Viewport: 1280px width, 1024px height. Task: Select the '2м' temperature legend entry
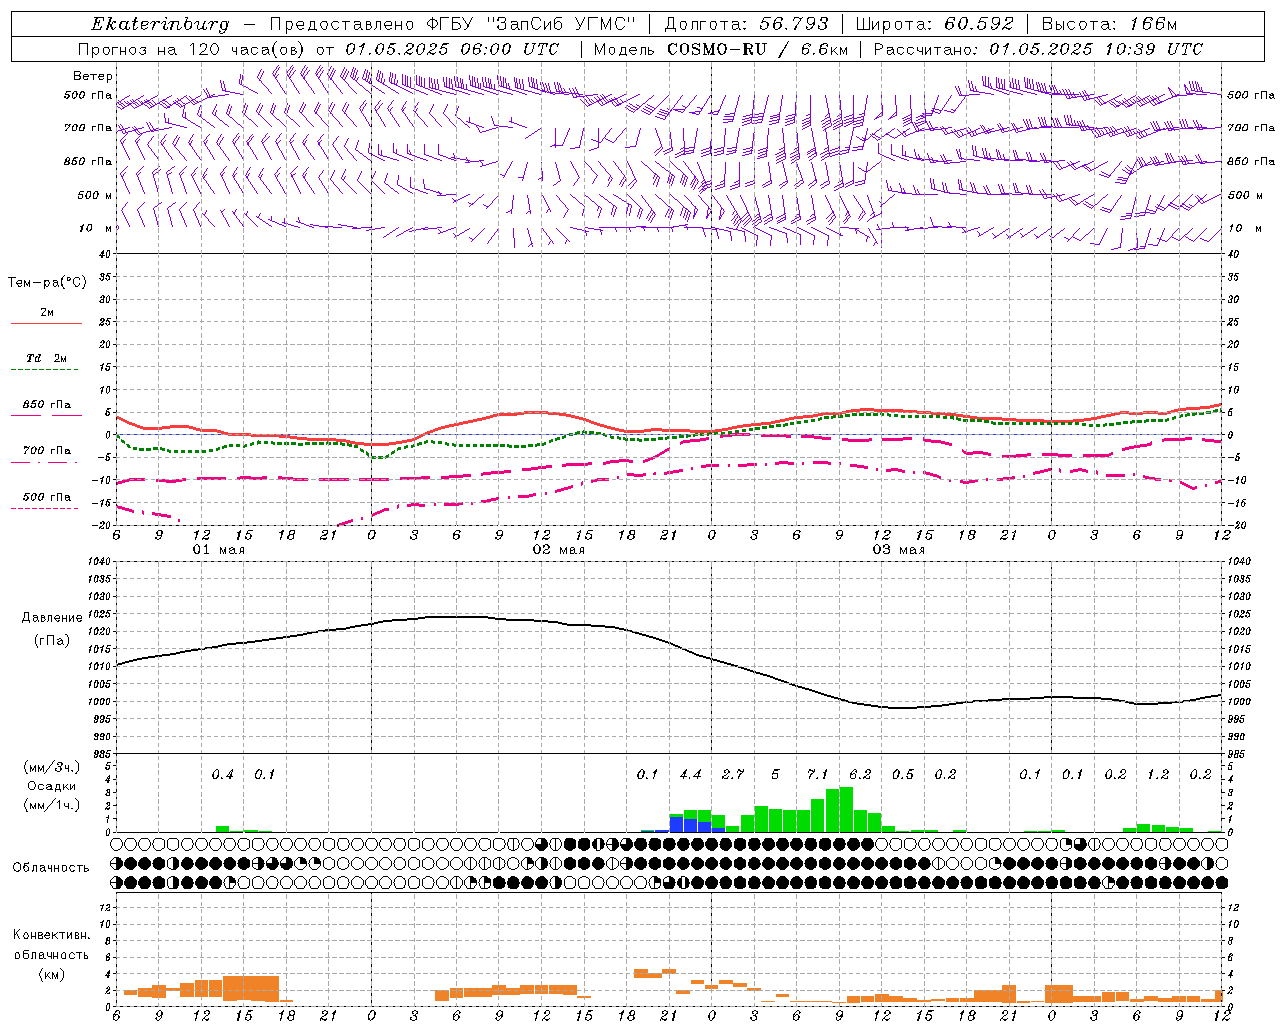pos(47,313)
